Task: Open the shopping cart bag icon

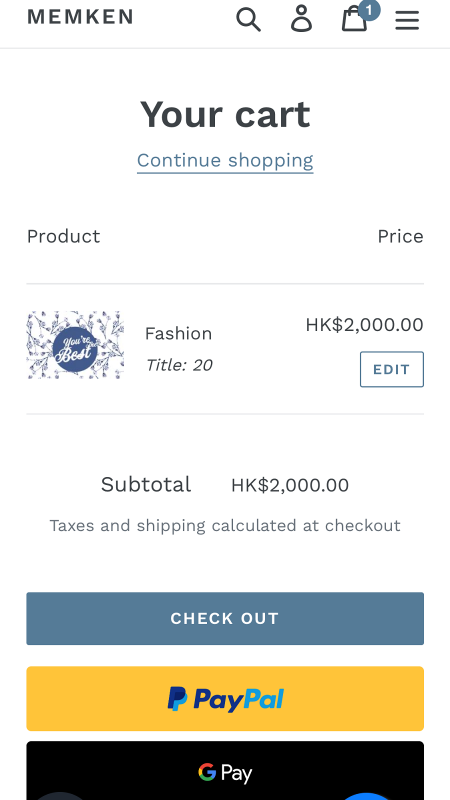Action: tap(354, 20)
